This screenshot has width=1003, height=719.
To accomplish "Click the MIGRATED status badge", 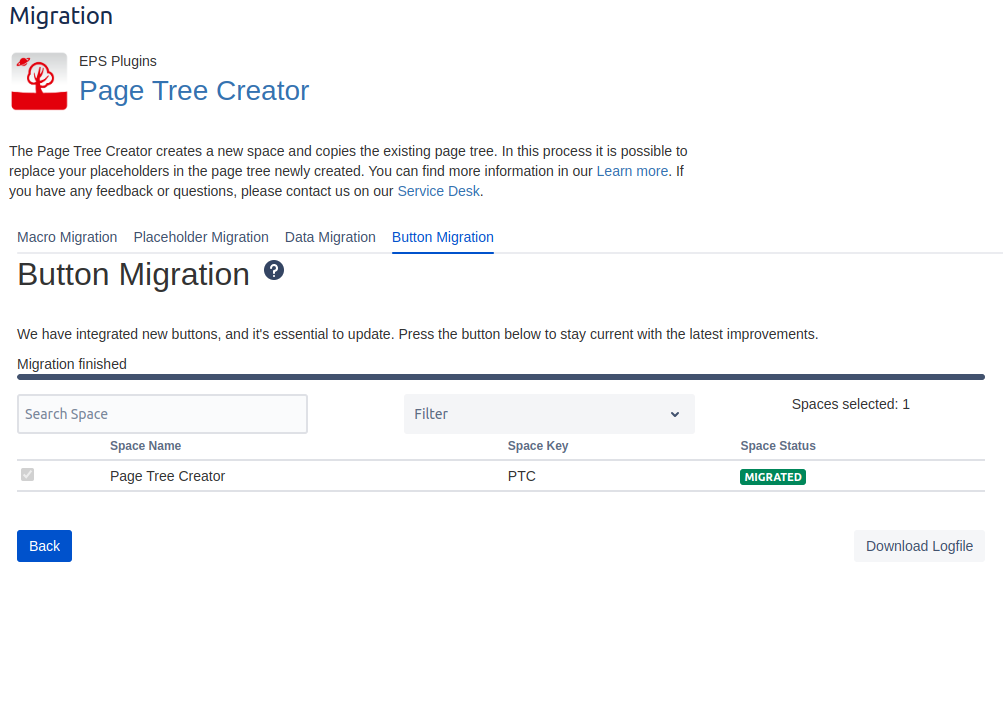I will 772,477.
